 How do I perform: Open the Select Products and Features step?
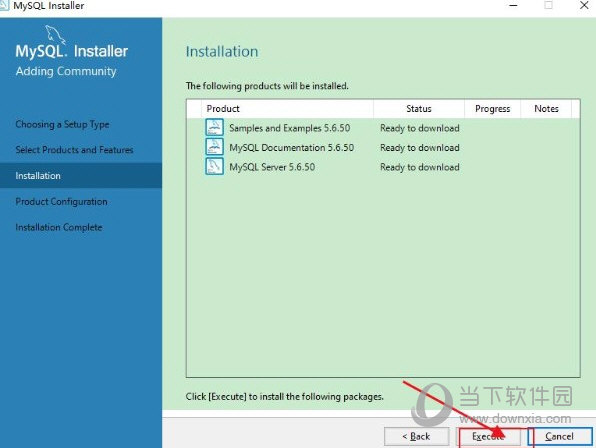point(74,150)
